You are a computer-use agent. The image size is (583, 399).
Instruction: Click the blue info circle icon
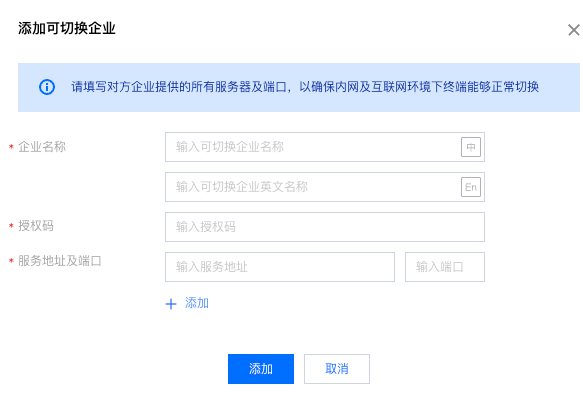pos(47,87)
